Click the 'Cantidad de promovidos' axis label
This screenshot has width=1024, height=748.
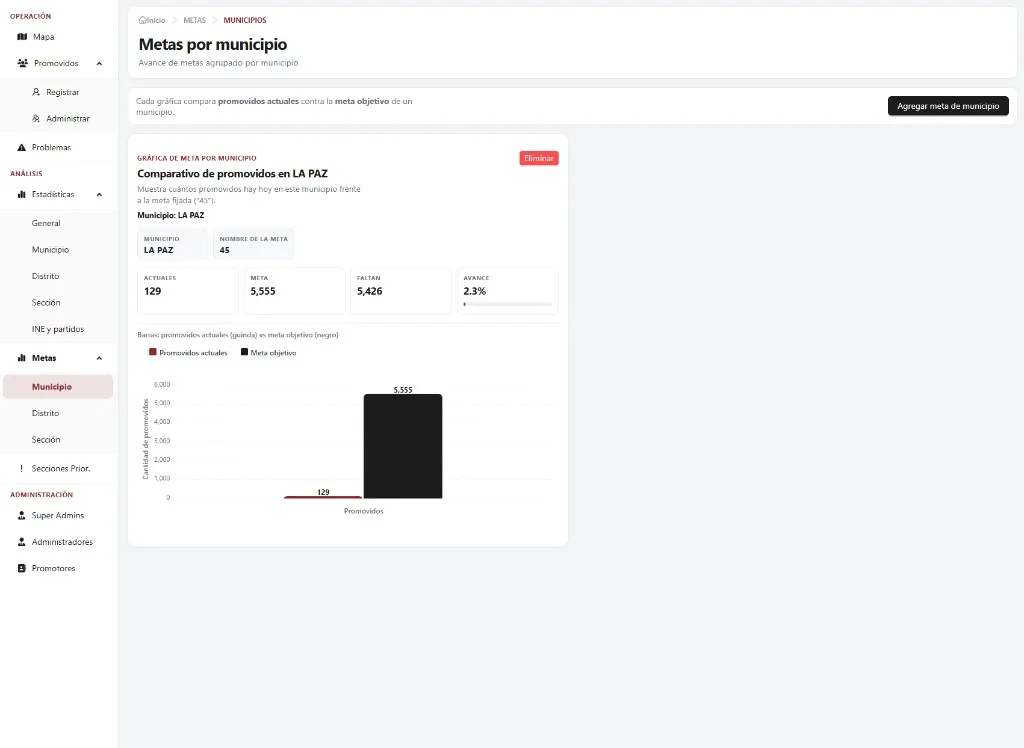tap(146, 439)
